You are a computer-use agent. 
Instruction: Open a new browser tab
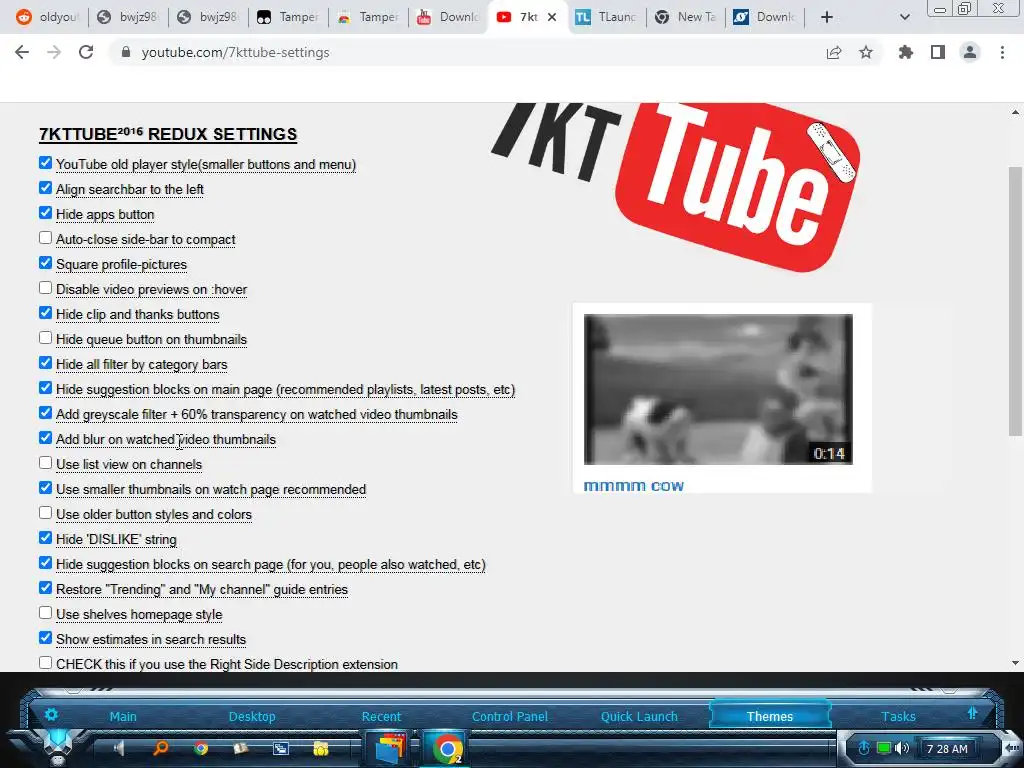point(827,17)
